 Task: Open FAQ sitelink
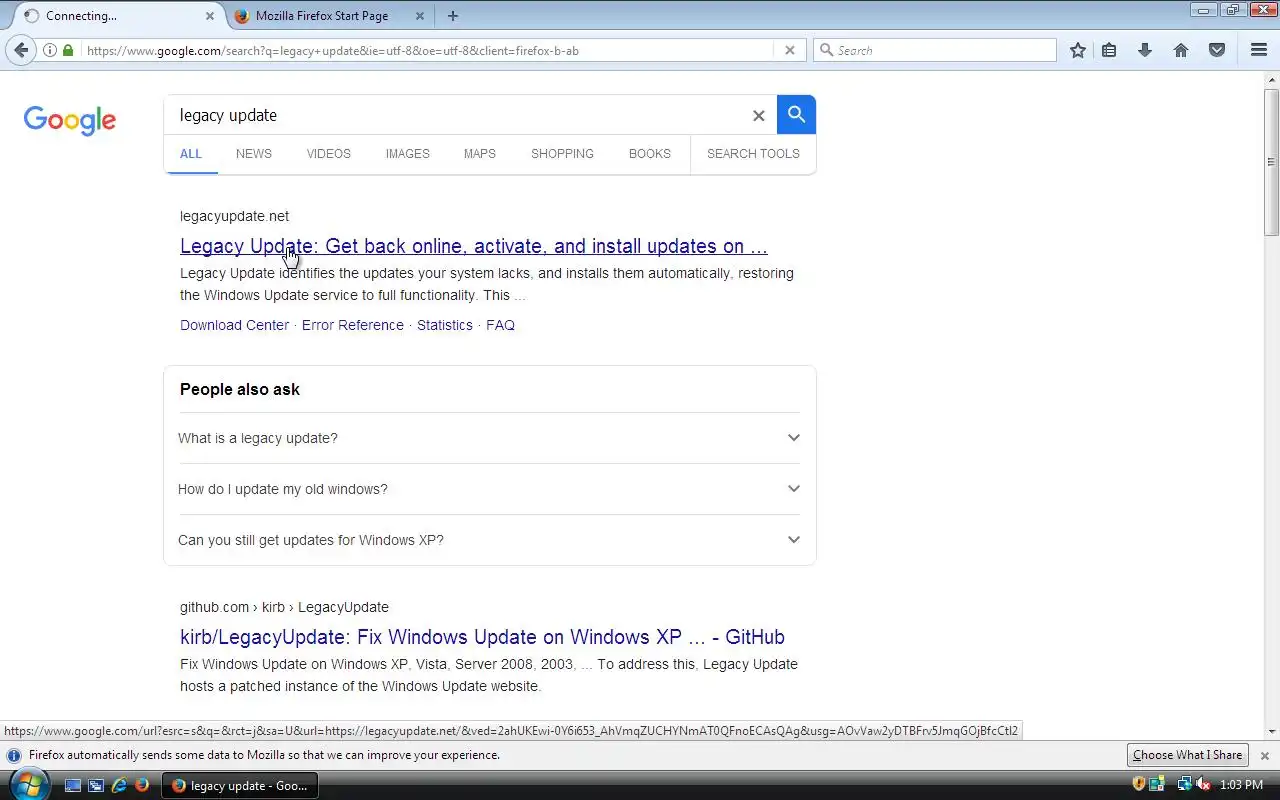click(500, 325)
